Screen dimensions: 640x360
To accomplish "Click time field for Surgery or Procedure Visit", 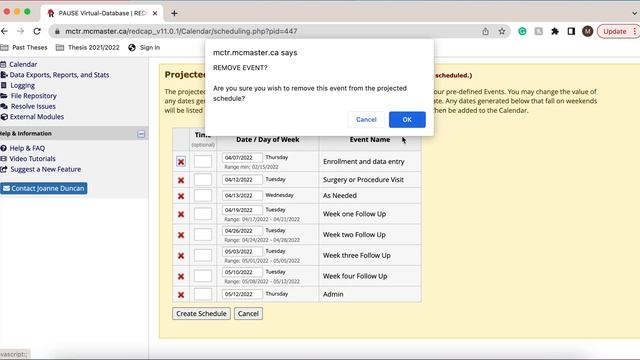I will (x=203, y=180).
